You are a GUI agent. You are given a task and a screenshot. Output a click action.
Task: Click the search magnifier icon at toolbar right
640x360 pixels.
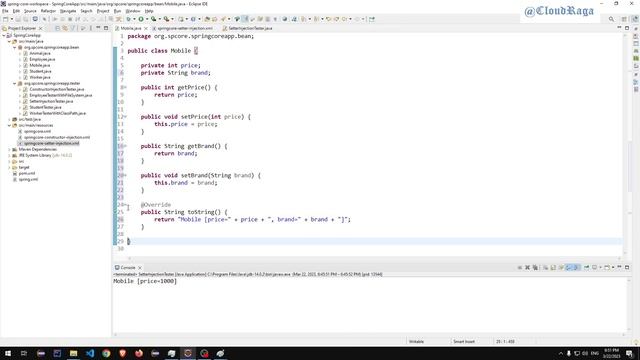pyautogui.click(x=611, y=19)
